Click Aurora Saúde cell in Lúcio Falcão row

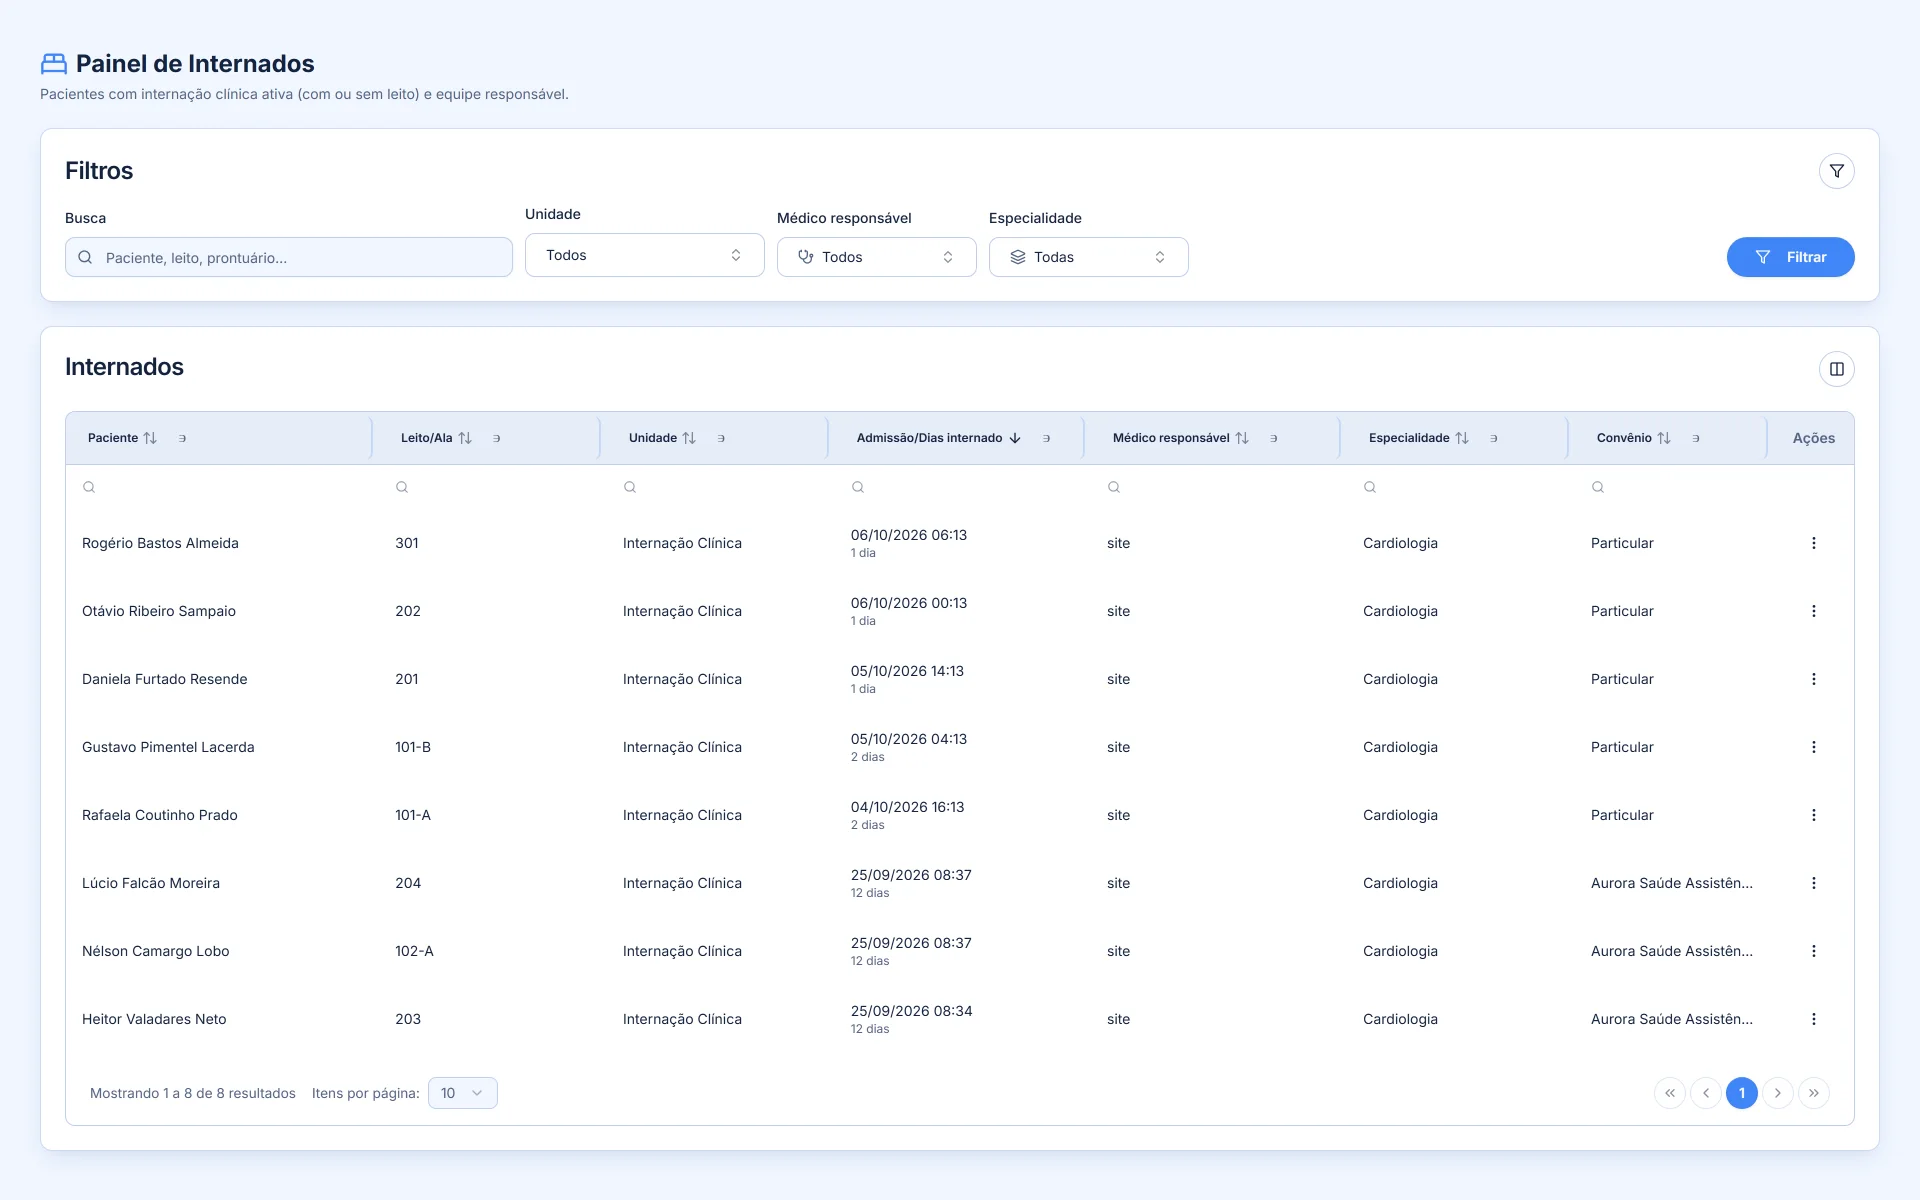click(1671, 883)
